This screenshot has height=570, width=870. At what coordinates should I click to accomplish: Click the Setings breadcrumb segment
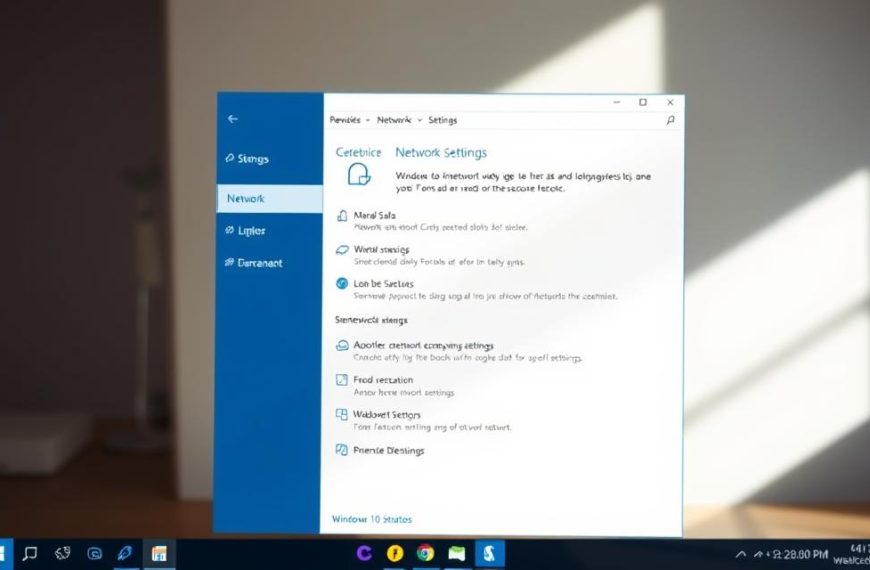coord(443,120)
